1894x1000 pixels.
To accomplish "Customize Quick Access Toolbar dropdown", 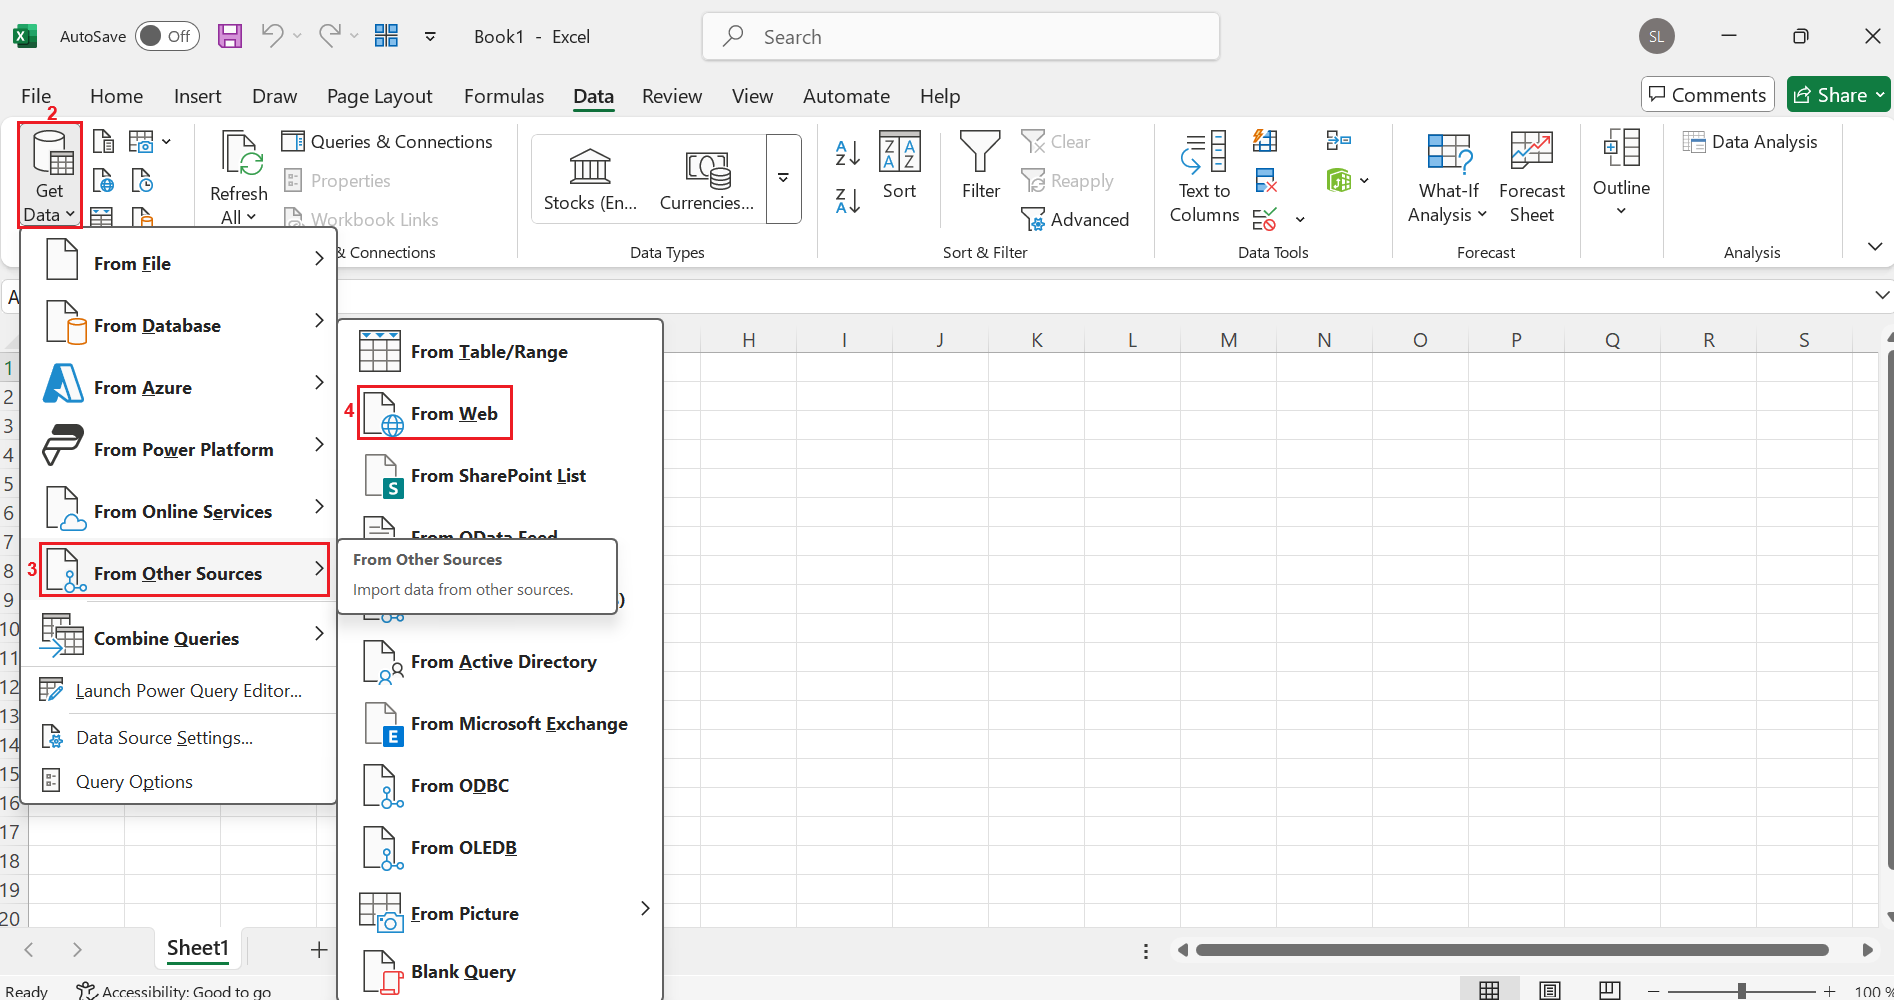I will pos(430,36).
